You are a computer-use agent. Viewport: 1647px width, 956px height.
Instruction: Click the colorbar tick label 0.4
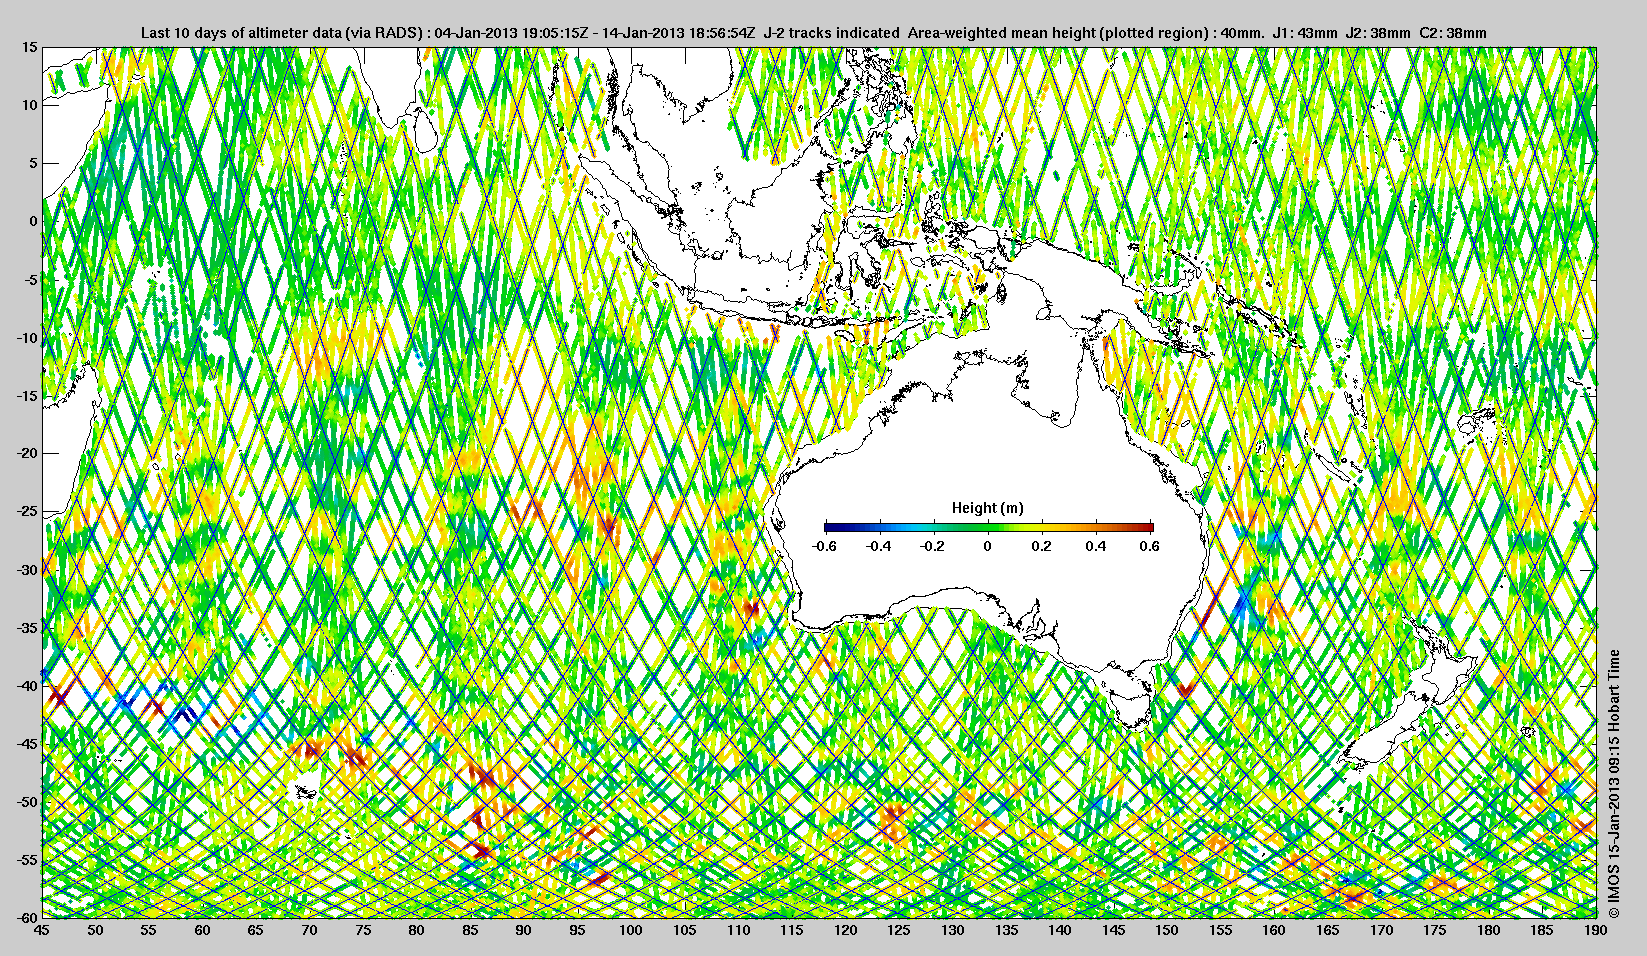(1096, 546)
